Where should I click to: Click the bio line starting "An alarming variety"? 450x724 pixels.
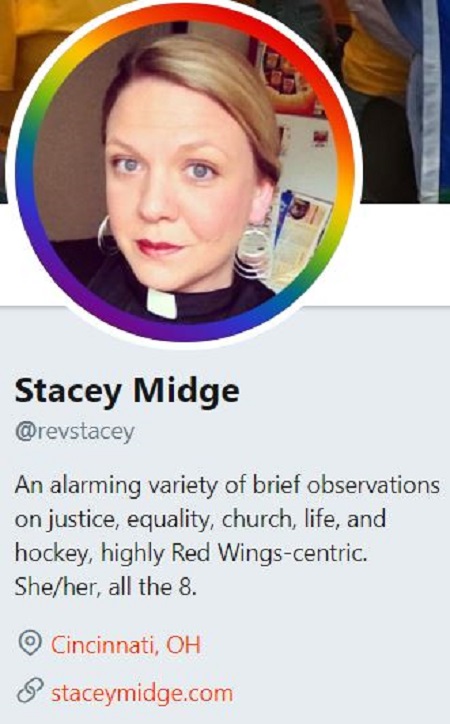pyautogui.click(x=227, y=486)
